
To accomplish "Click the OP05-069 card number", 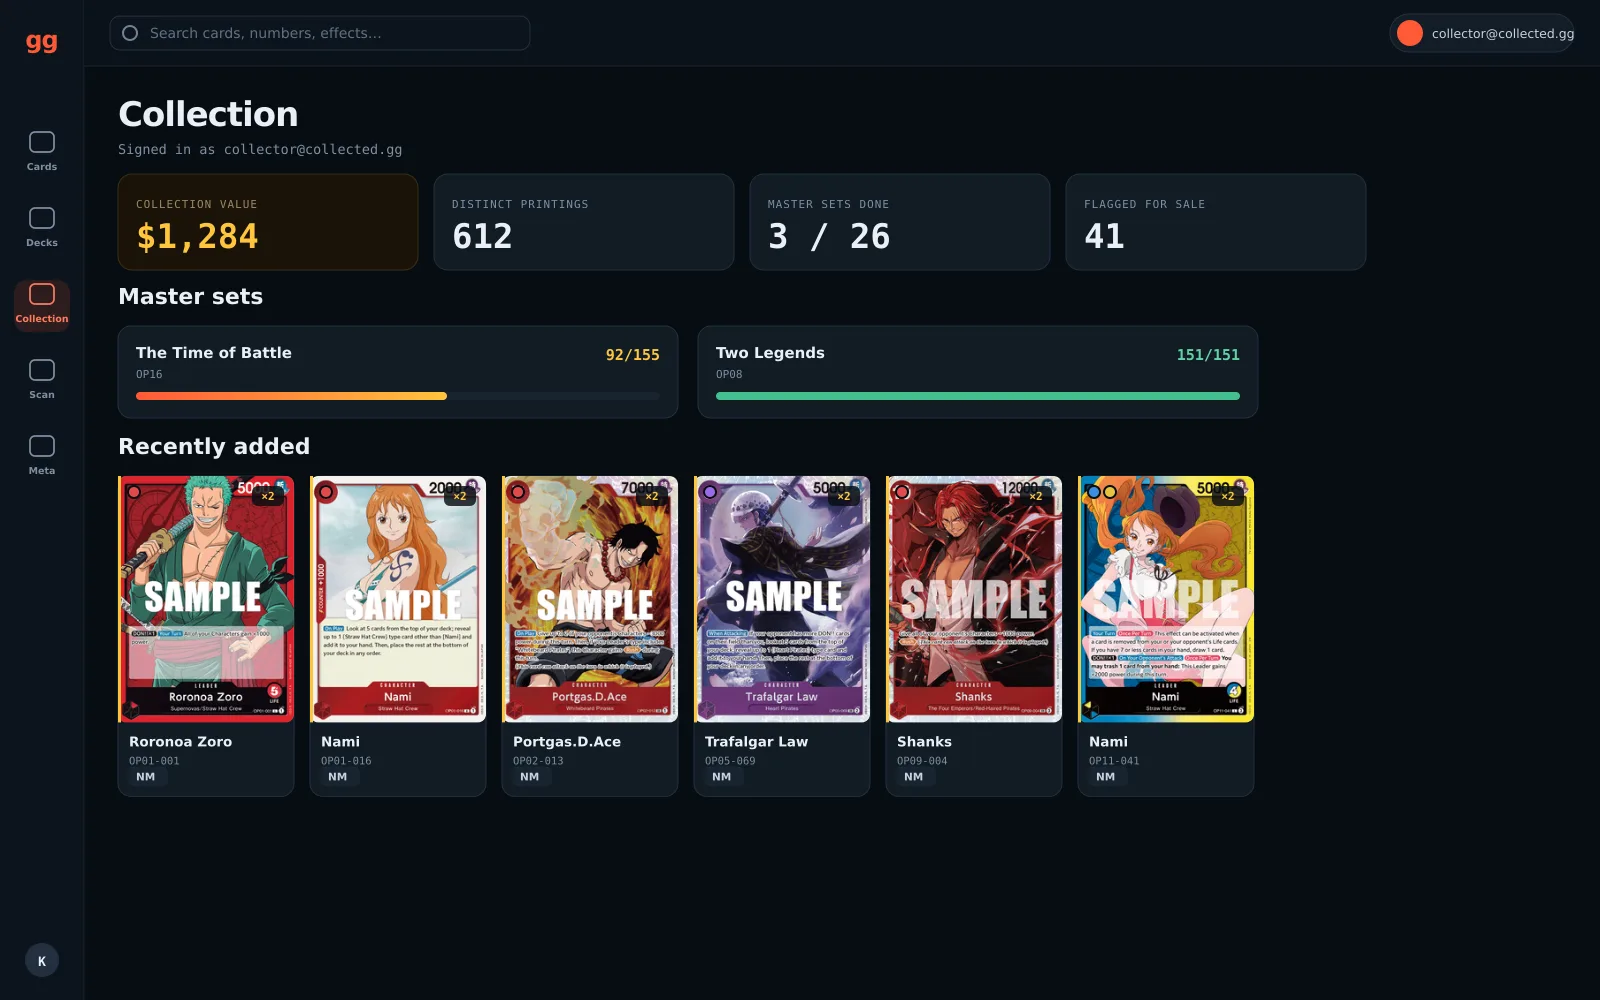I will click(731, 761).
